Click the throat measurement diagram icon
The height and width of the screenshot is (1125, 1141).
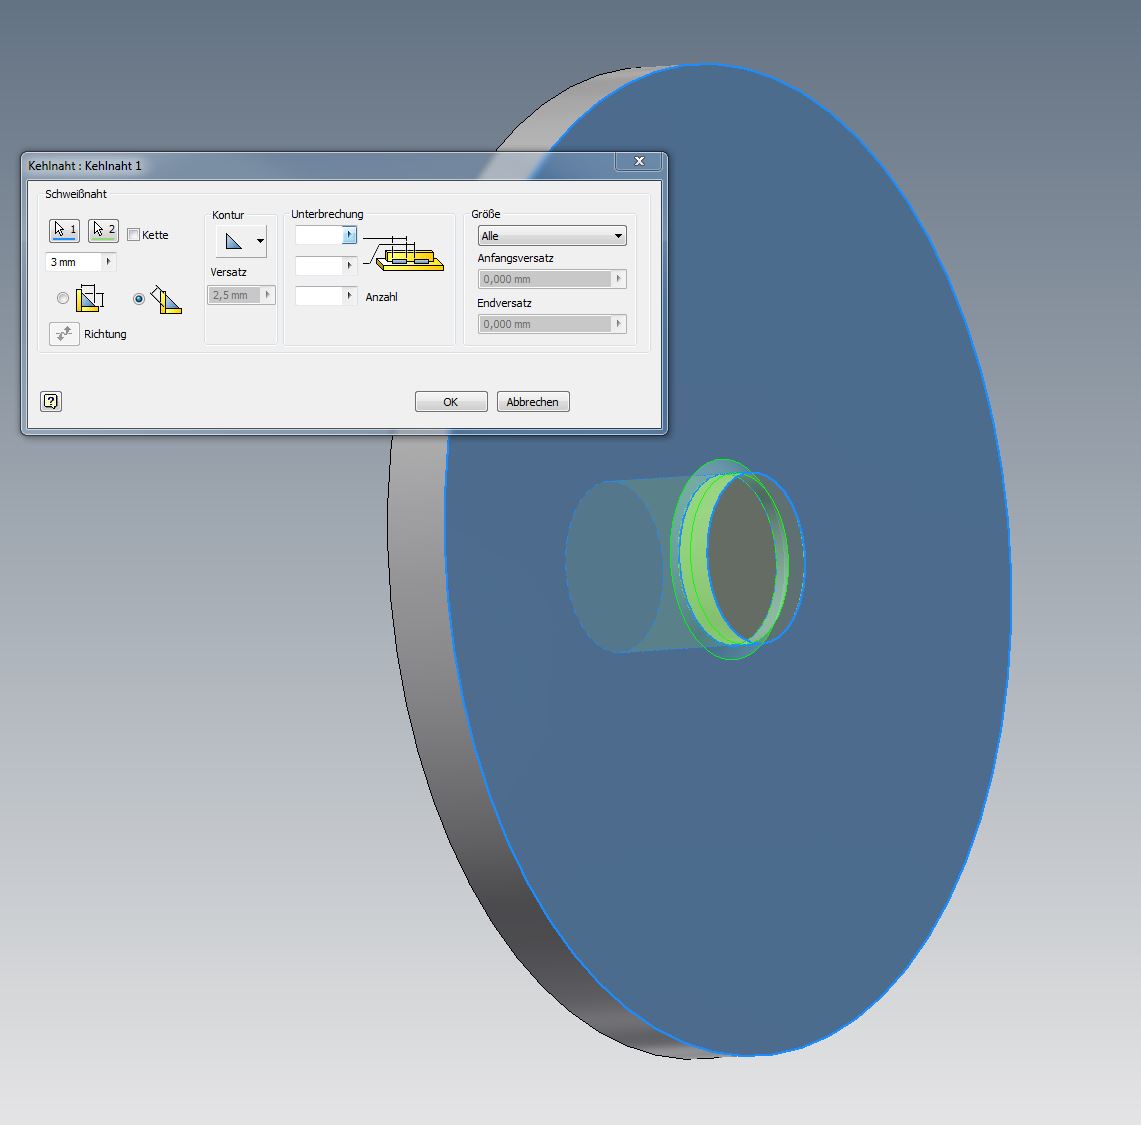pos(166,299)
